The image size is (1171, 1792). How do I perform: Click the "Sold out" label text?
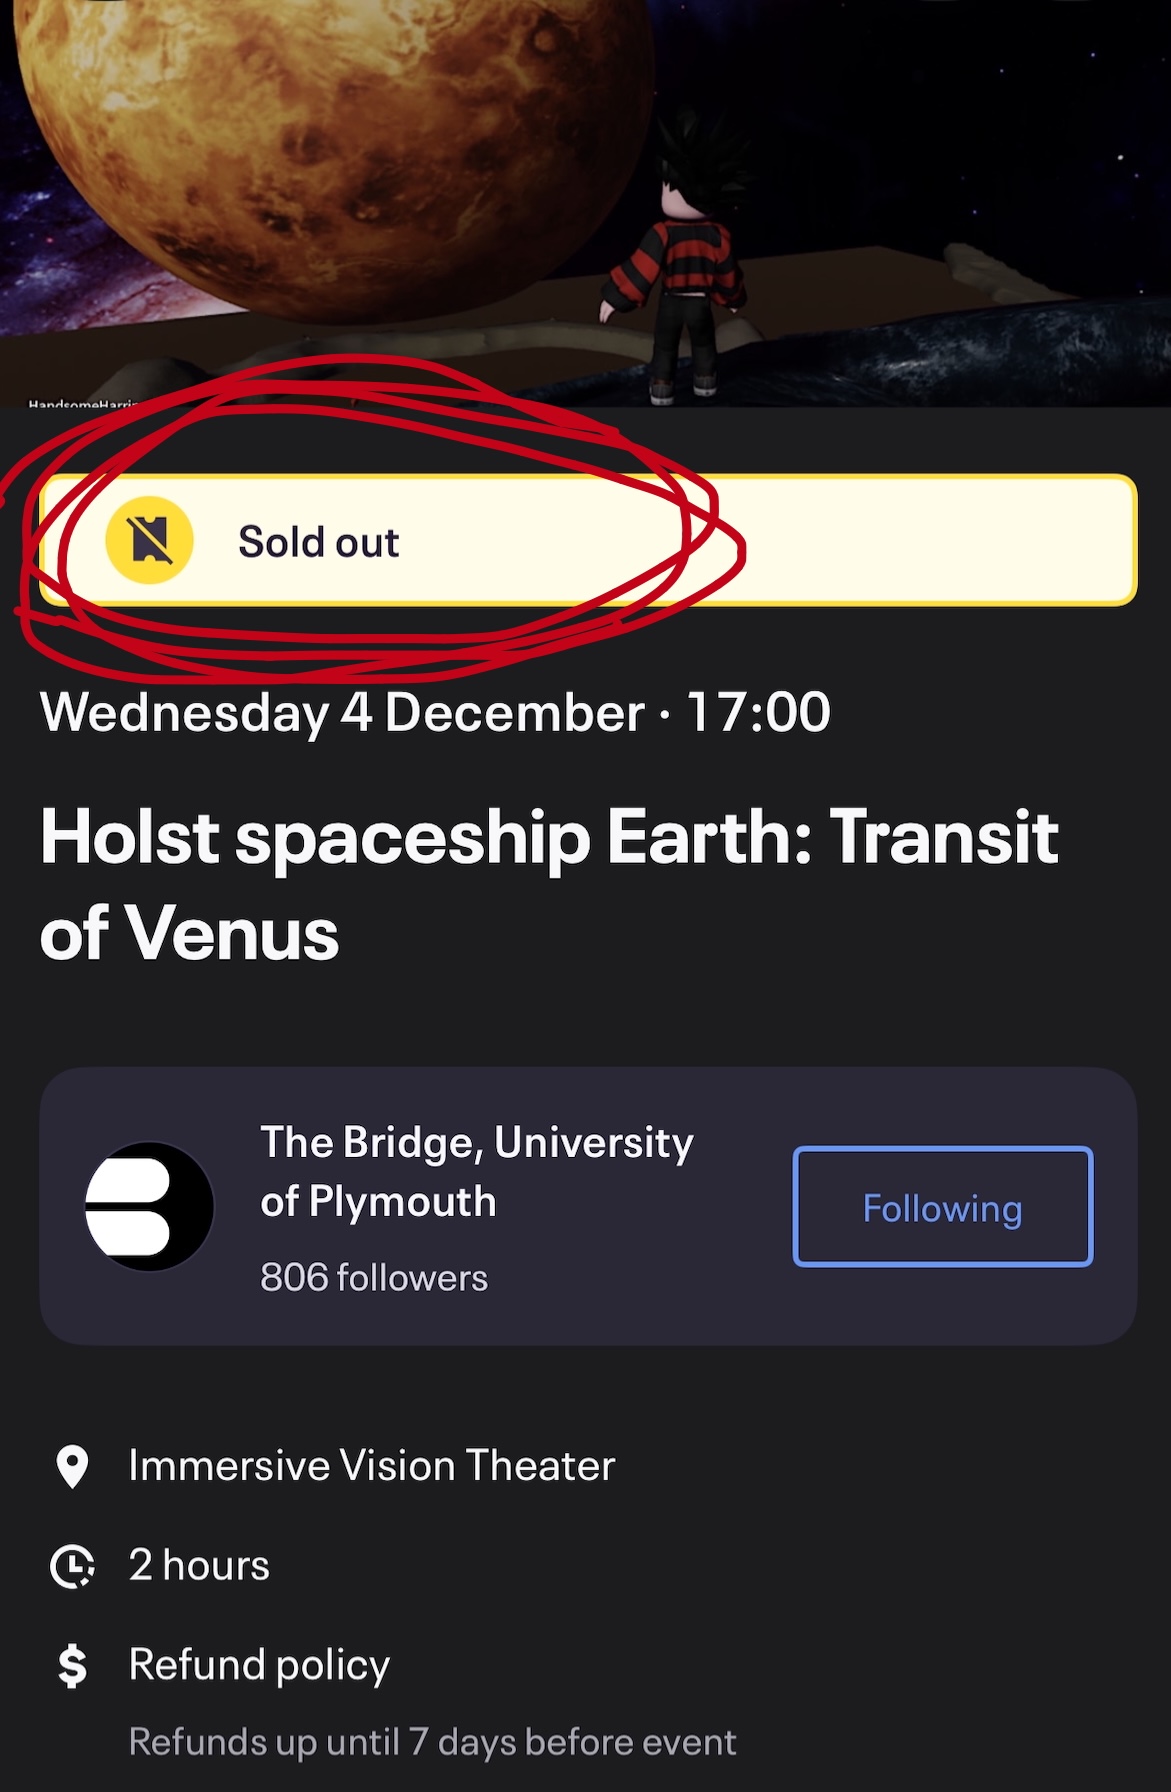pos(318,542)
